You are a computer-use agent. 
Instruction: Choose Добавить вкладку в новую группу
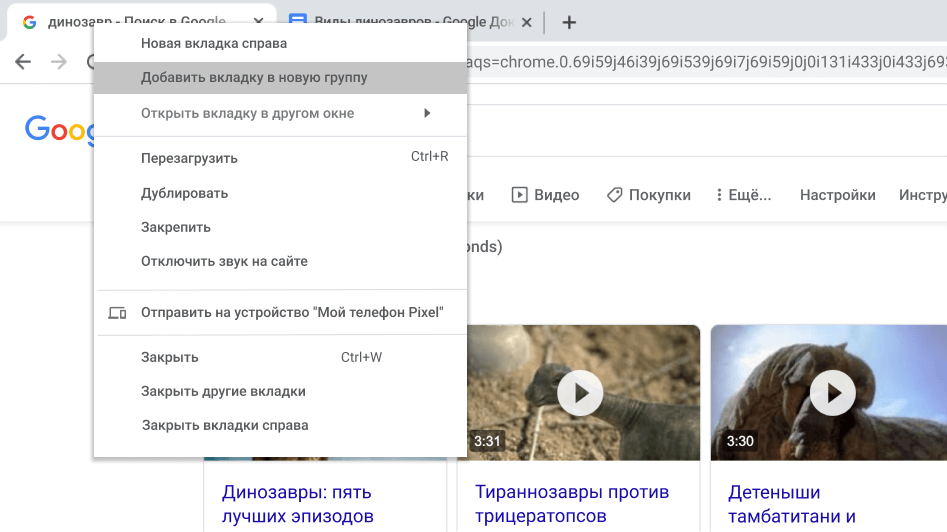[x=254, y=77]
